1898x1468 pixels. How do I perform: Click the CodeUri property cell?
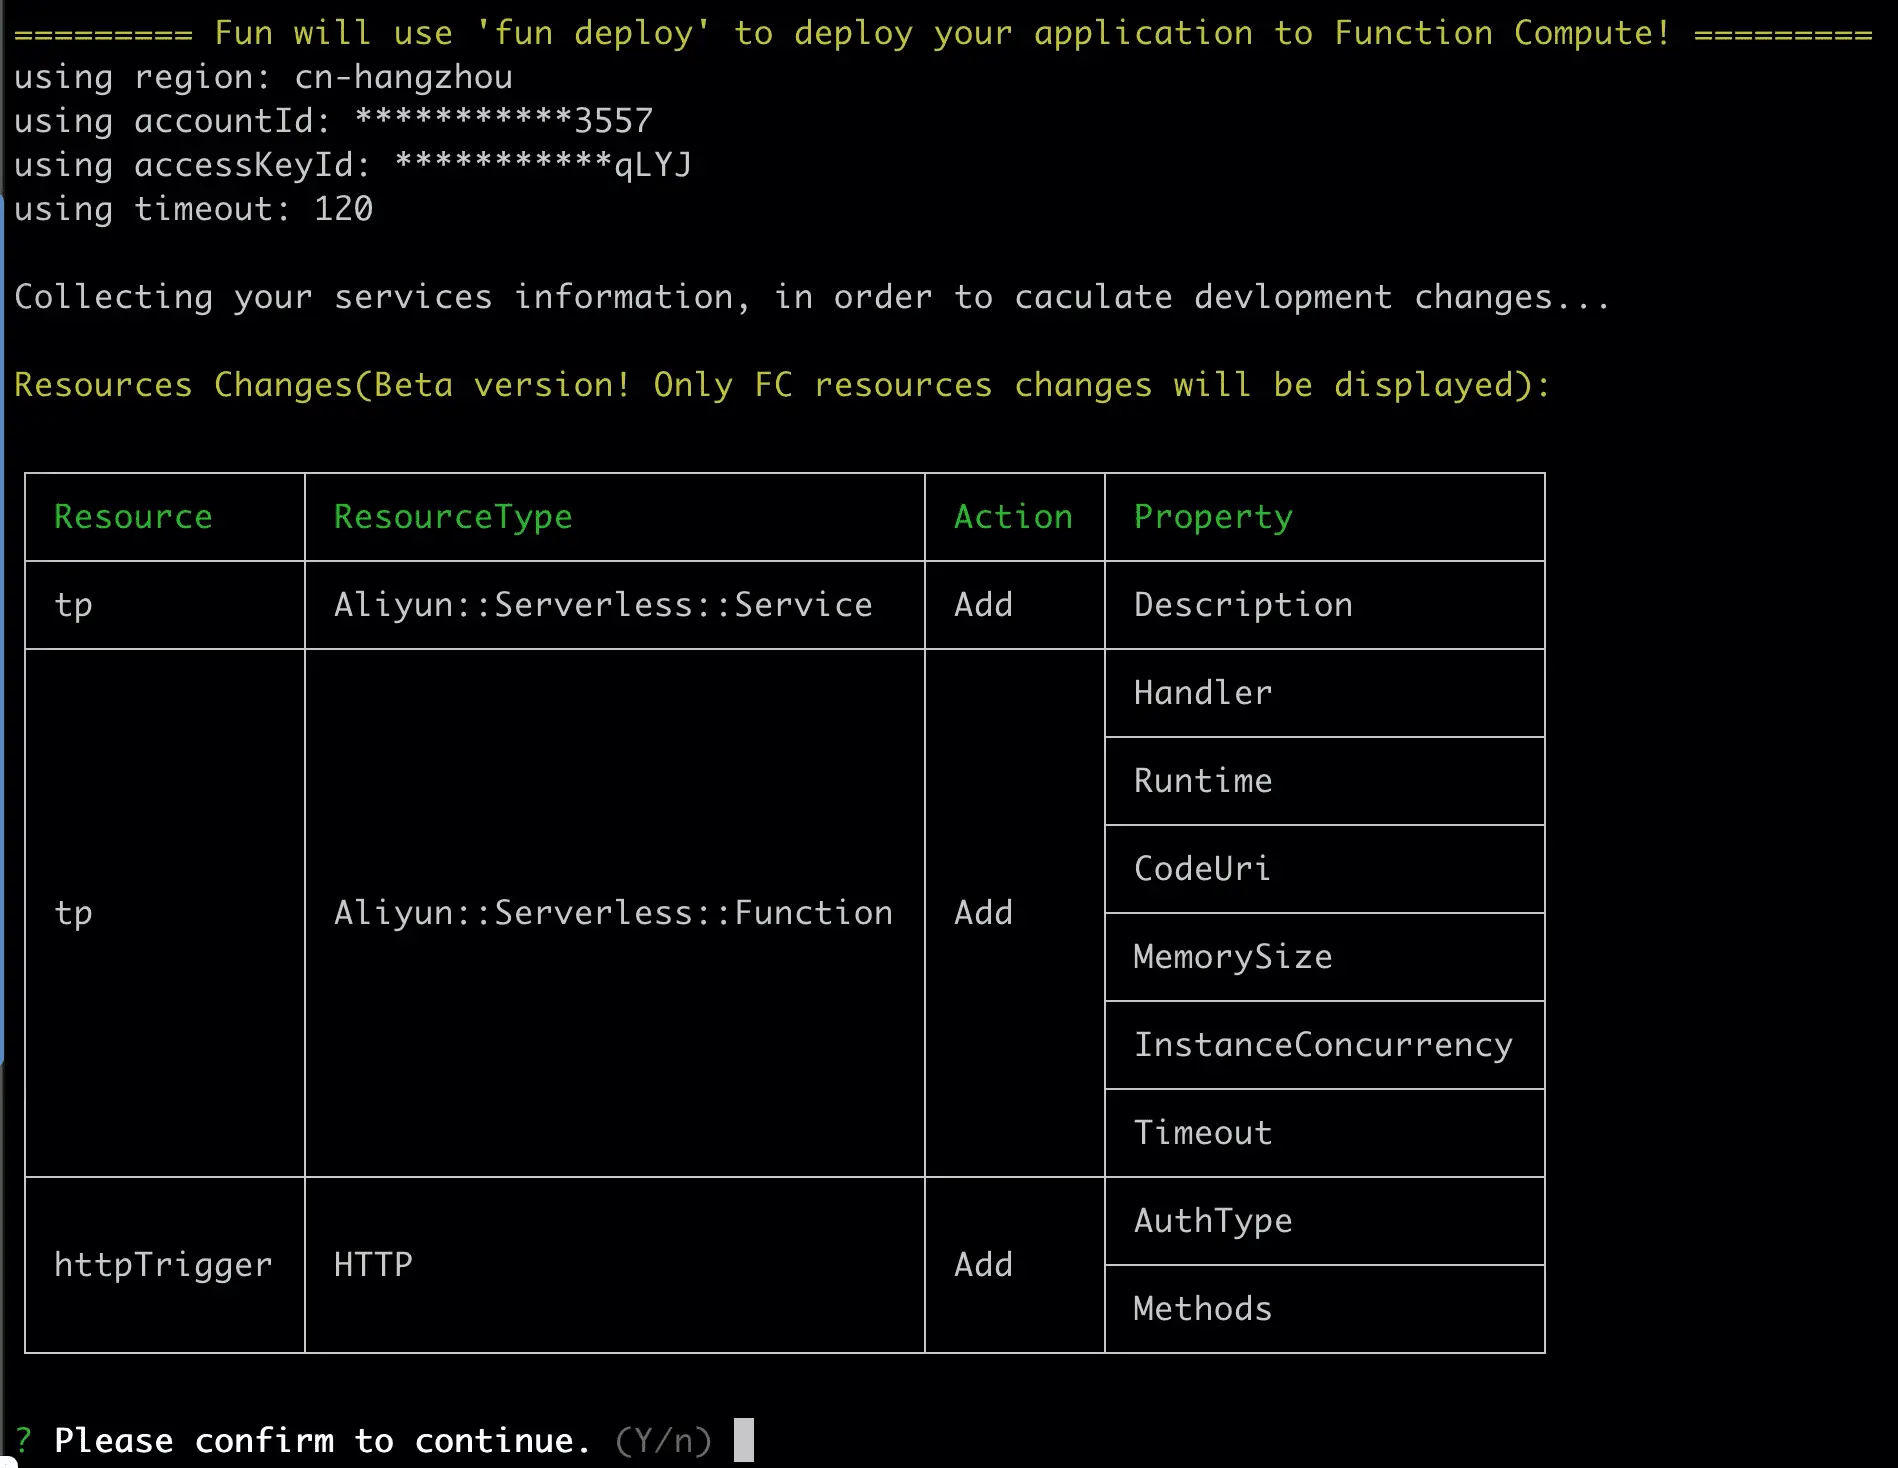click(1202, 869)
